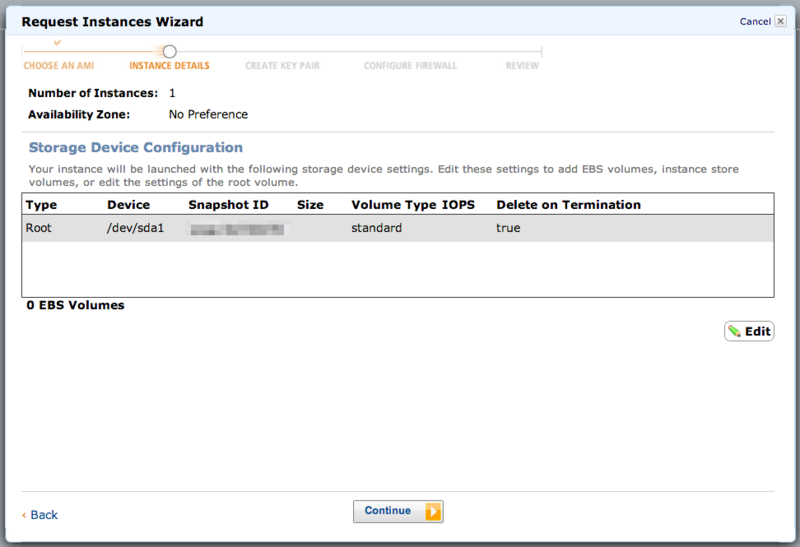Click the Cancel link
Image resolution: width=800 pixels, height=547 pixels.
click(x=755, y=21)
